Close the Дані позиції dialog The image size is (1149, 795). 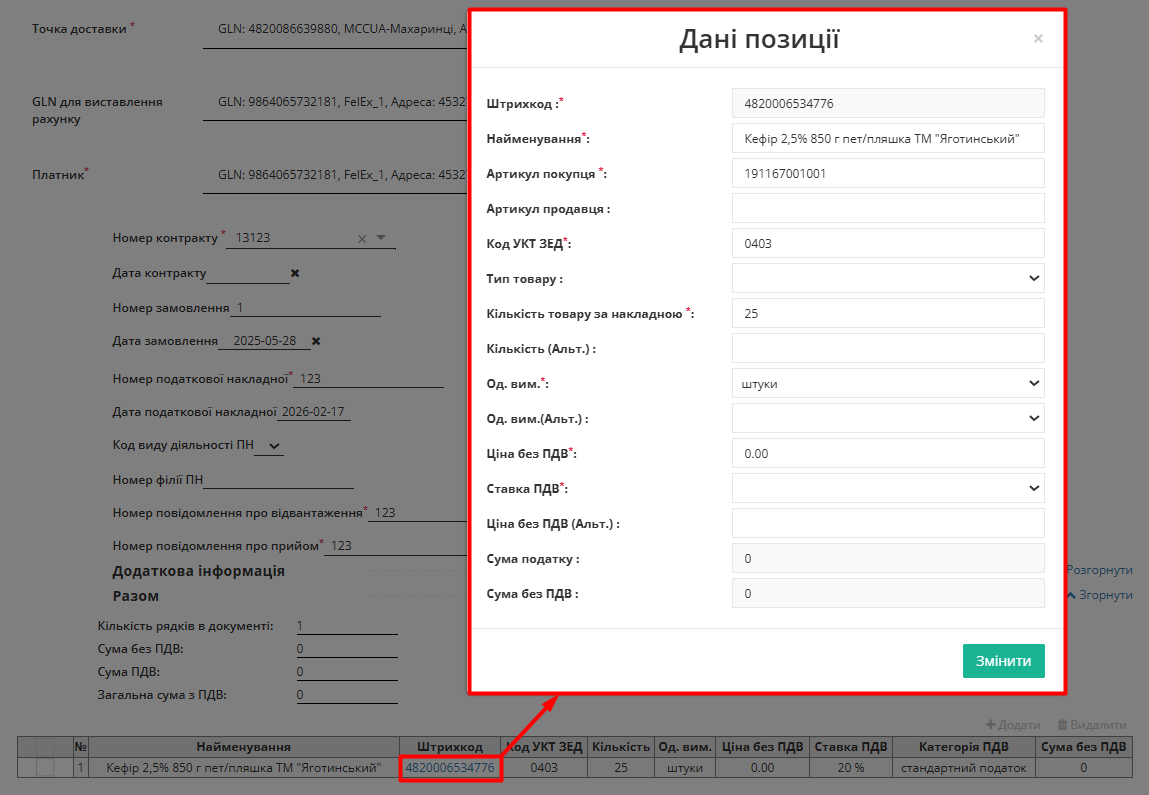1038,39
